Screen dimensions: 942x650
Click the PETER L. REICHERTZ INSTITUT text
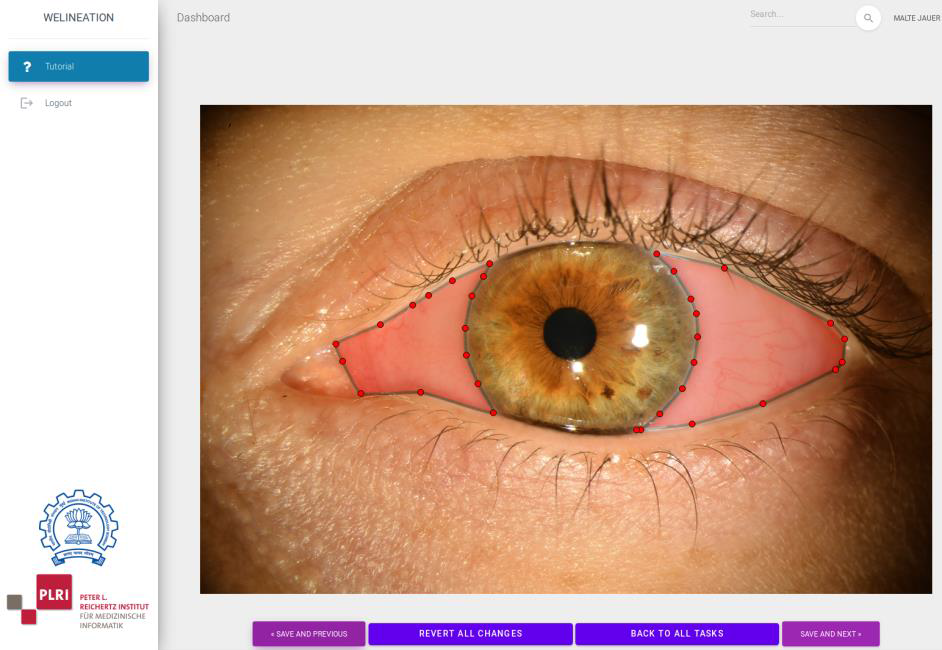point(114,603)
